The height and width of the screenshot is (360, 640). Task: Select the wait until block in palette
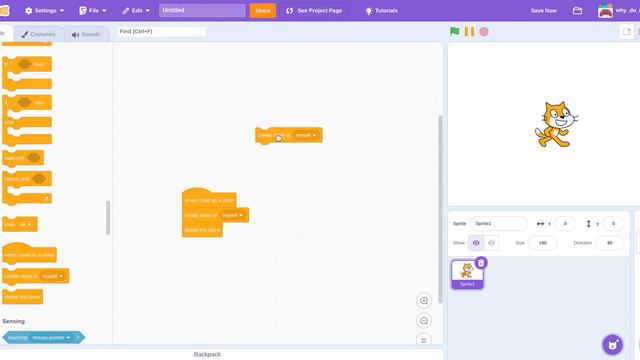(x=23, y=158)
